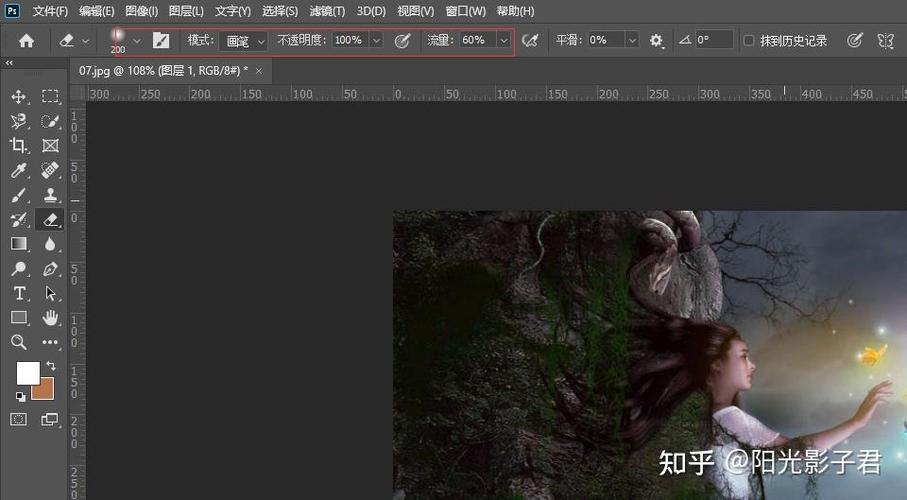Select the Crop tool
Image resolution: width=907 pixels, height=500 pixels.
point(19,145)
